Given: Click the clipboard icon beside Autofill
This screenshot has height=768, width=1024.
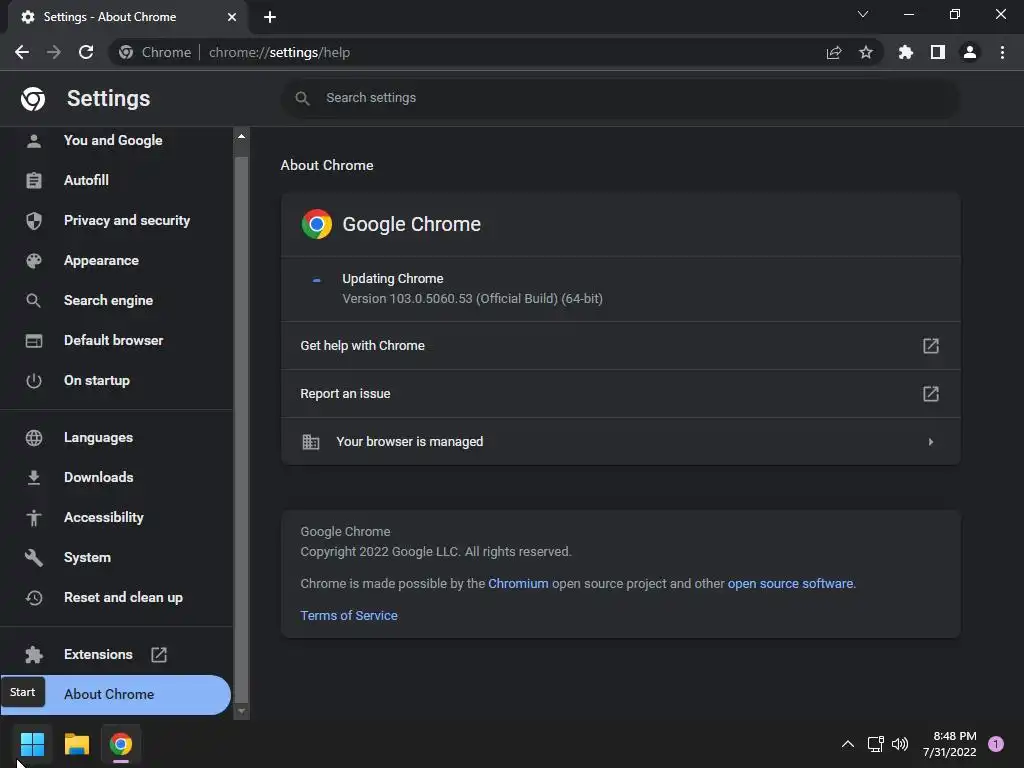Looking at the screenshot, I should (34, 180).
